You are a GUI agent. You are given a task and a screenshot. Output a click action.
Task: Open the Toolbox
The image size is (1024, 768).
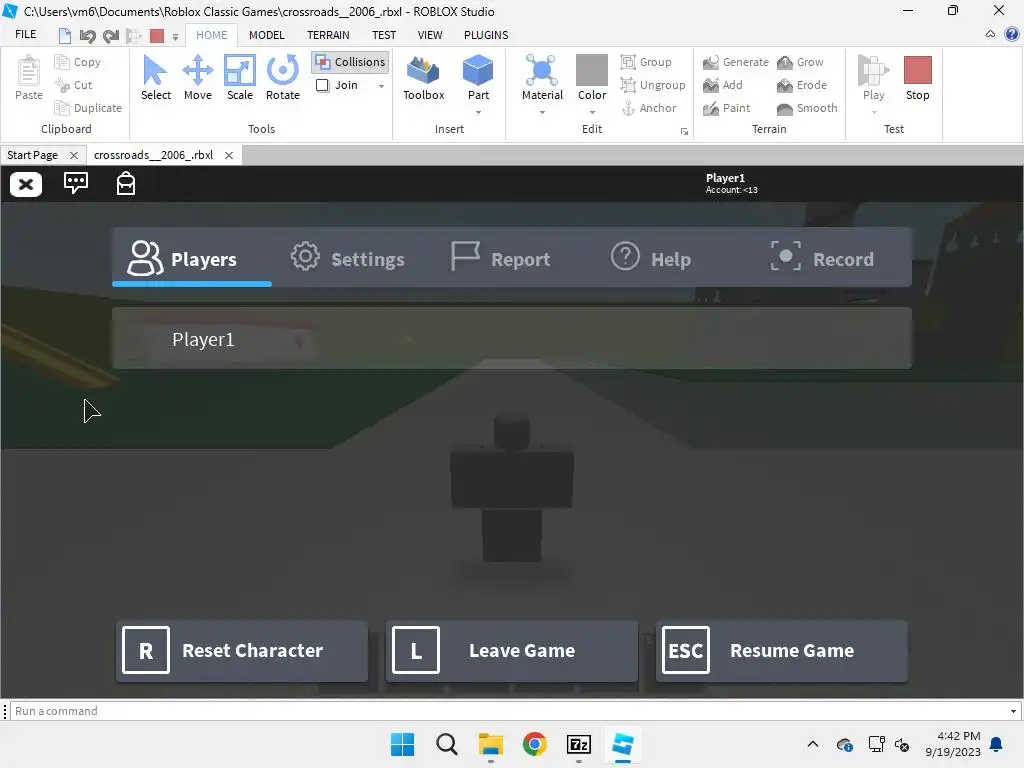pos(423,78)
